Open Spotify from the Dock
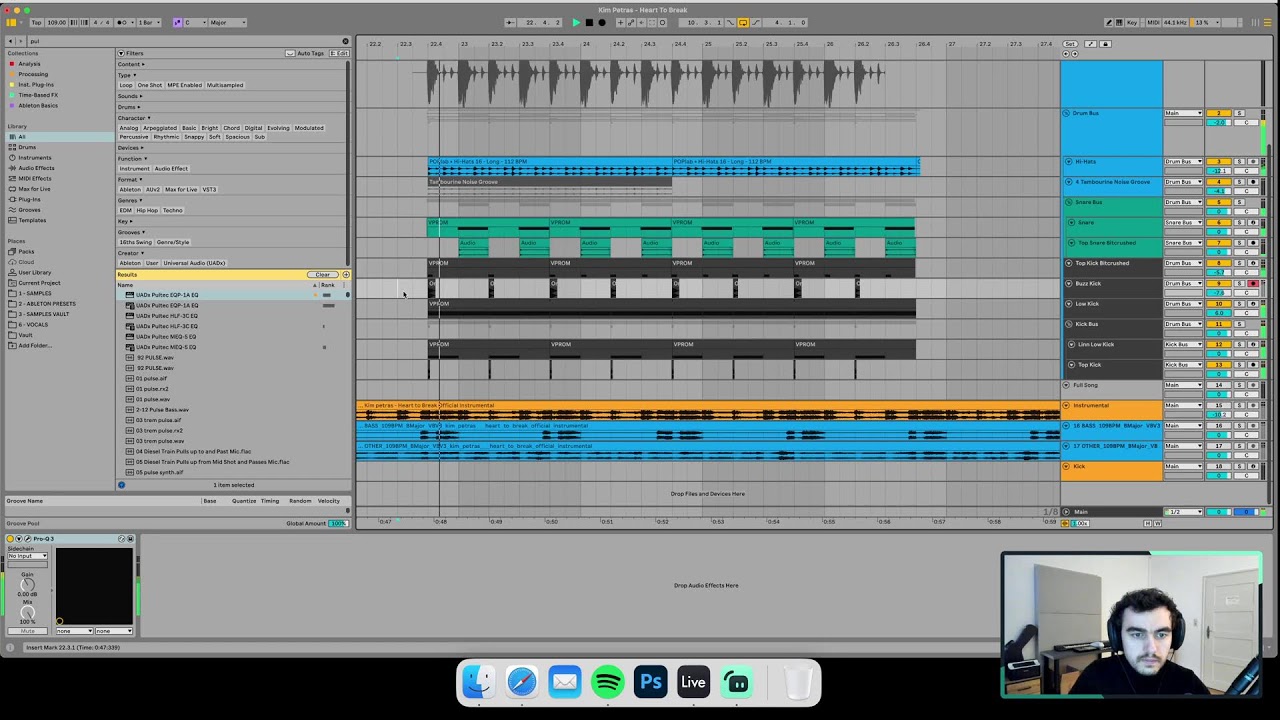Screen dimensions: 1280x720 (608, 683)
